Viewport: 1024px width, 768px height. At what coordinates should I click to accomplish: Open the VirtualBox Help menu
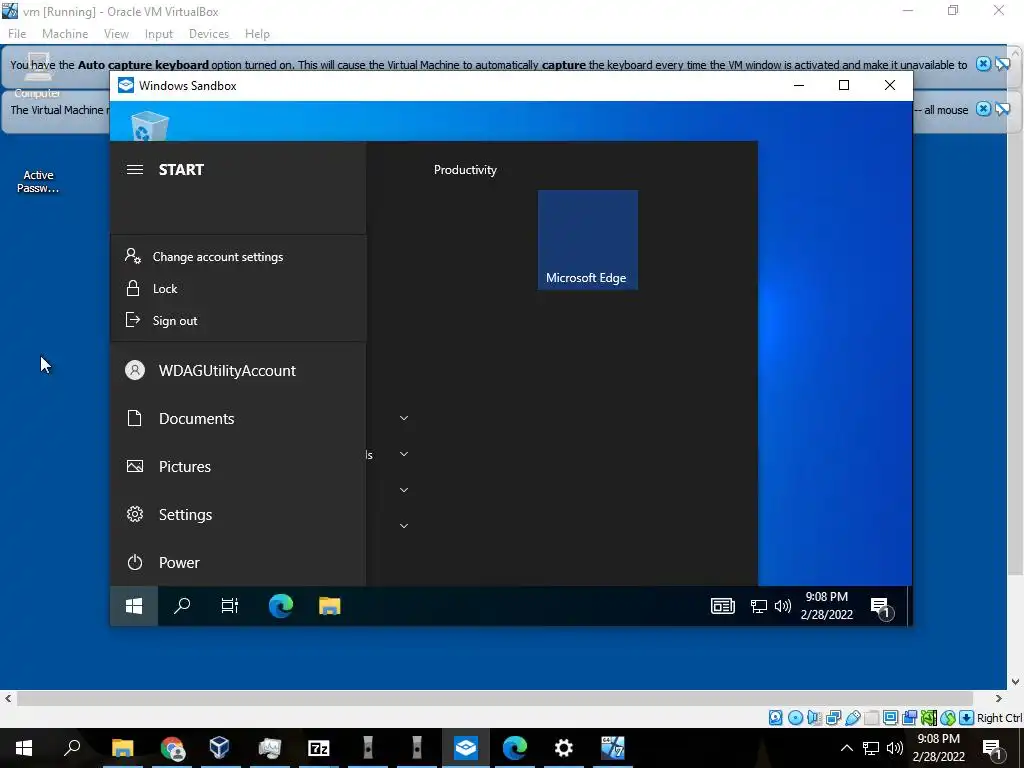click(257, 34)
